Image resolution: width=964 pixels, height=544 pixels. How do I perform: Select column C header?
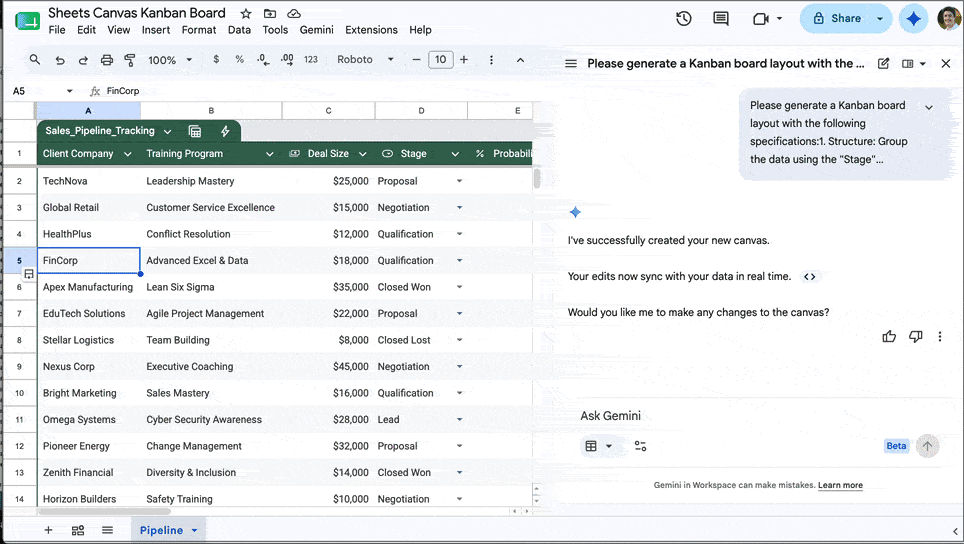(328, 111)
